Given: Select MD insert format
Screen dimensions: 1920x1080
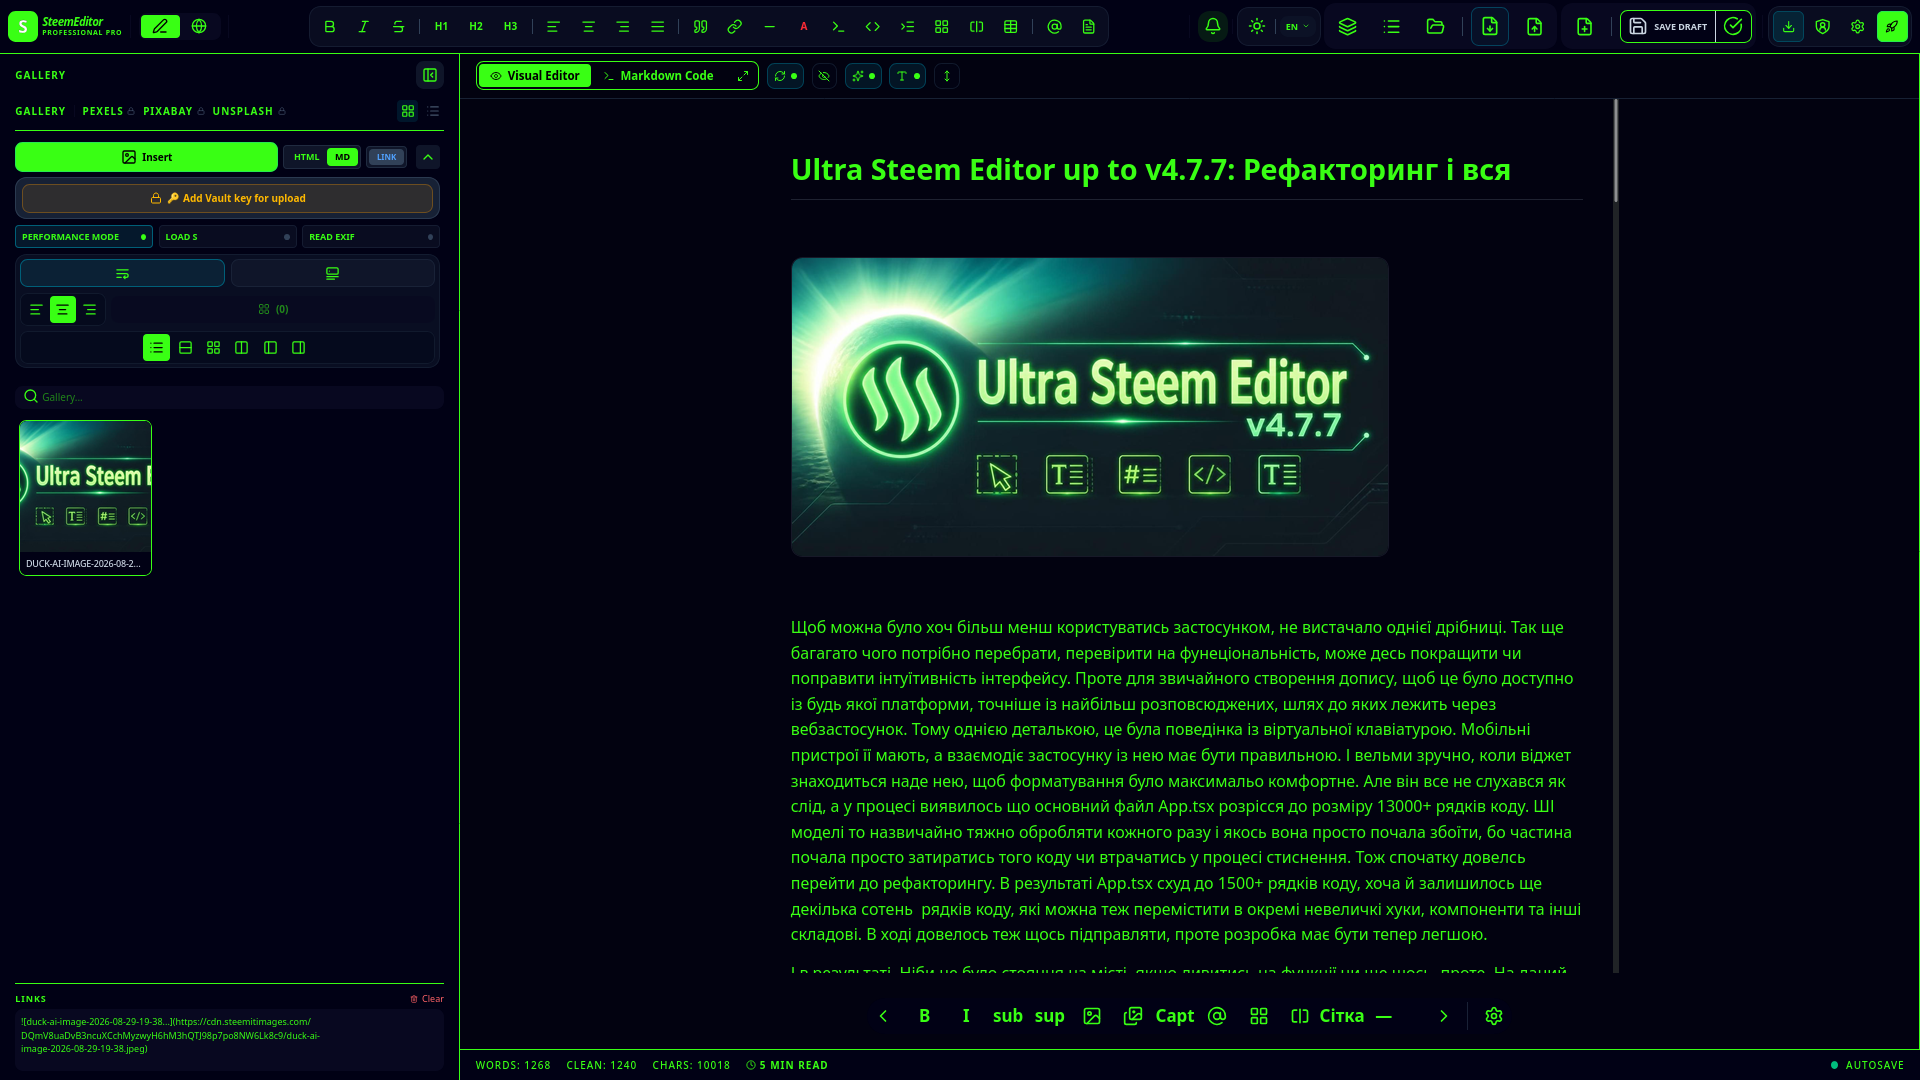Looking at the screenshot, I should pos(342,157).
